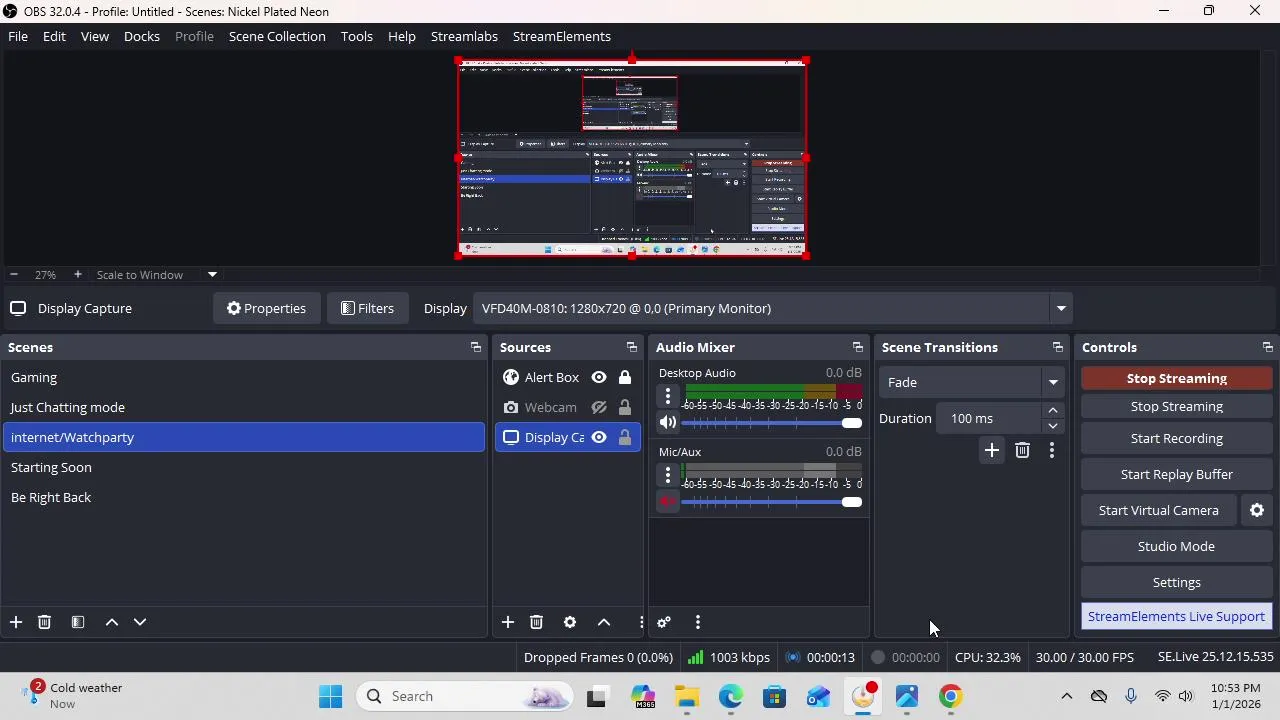Move the selected scene up

112,622
